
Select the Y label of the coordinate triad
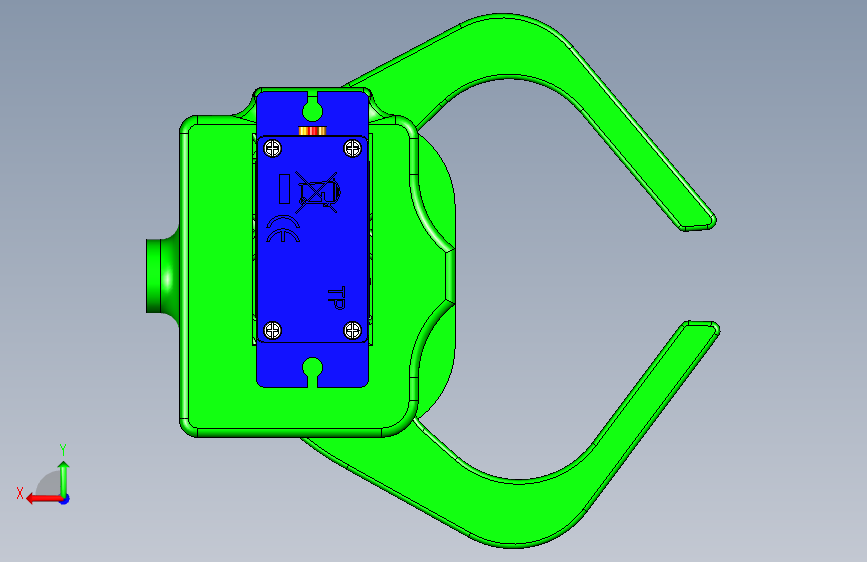click(63, 450)
